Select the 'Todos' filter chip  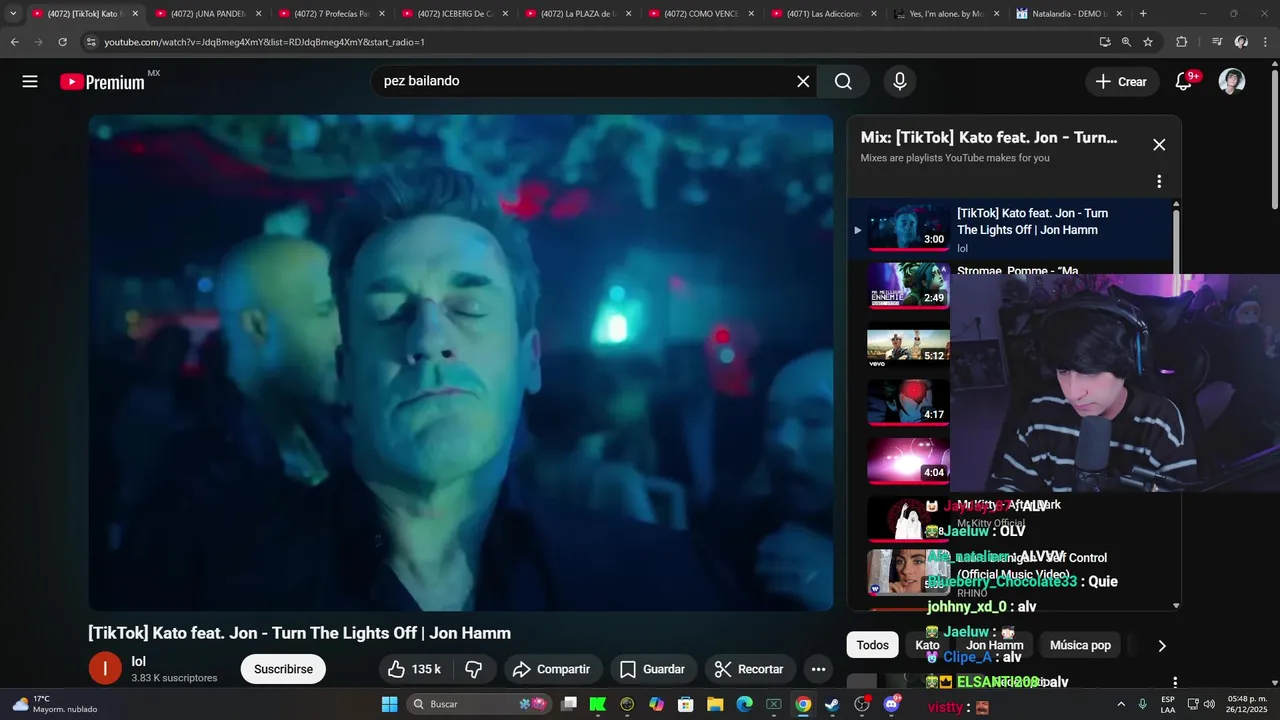[872, 645]
